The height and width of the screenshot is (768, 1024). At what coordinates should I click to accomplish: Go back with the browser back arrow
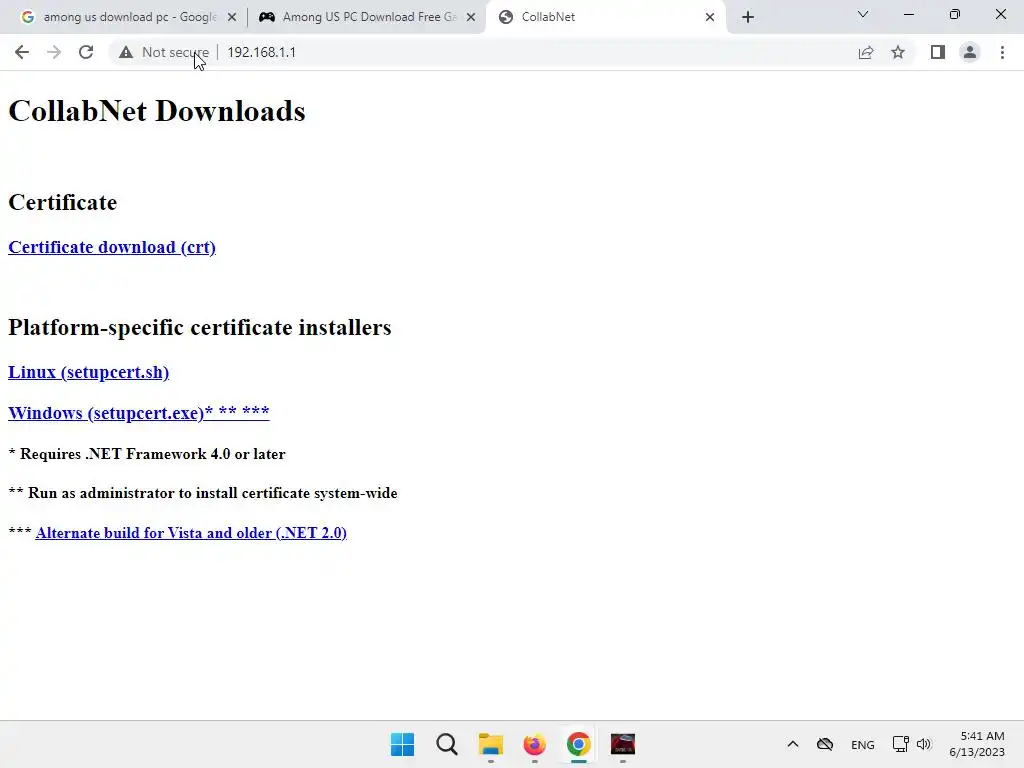[x=22, y=52]
